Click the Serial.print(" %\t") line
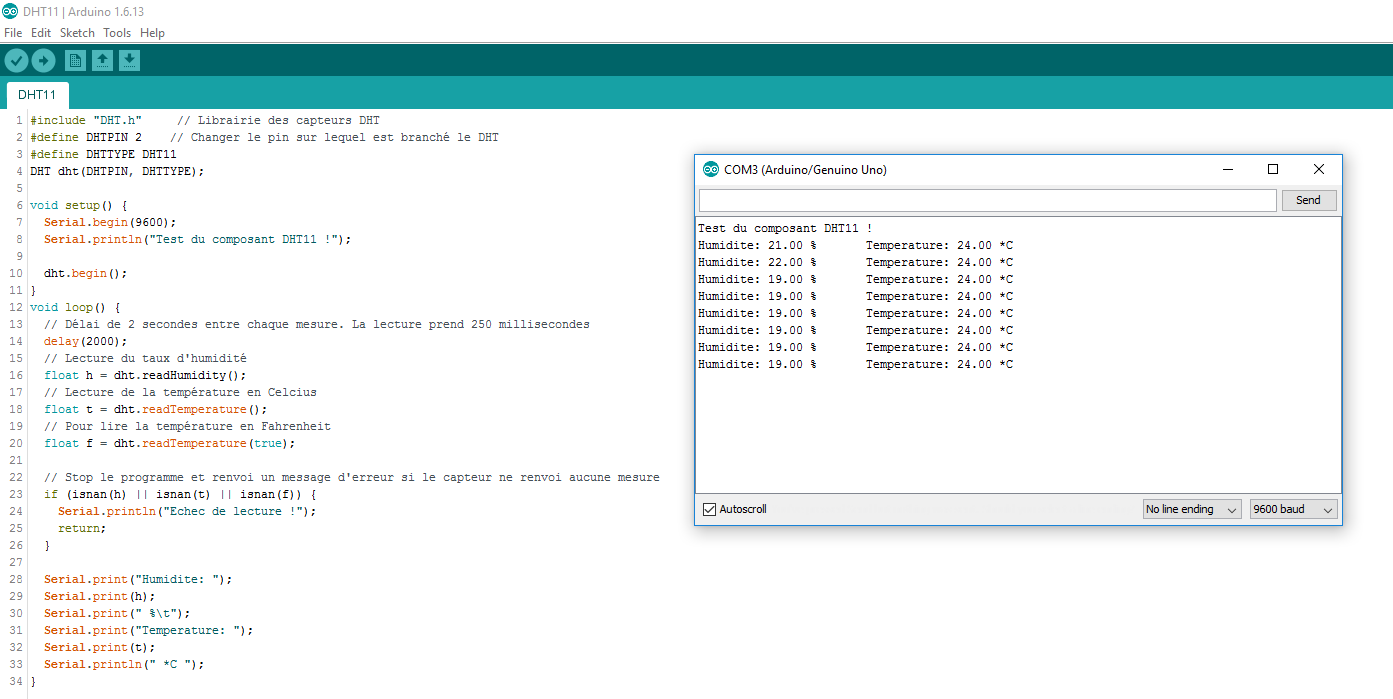Viewport: 1393px width, 699px height. (x=117, y=613)
